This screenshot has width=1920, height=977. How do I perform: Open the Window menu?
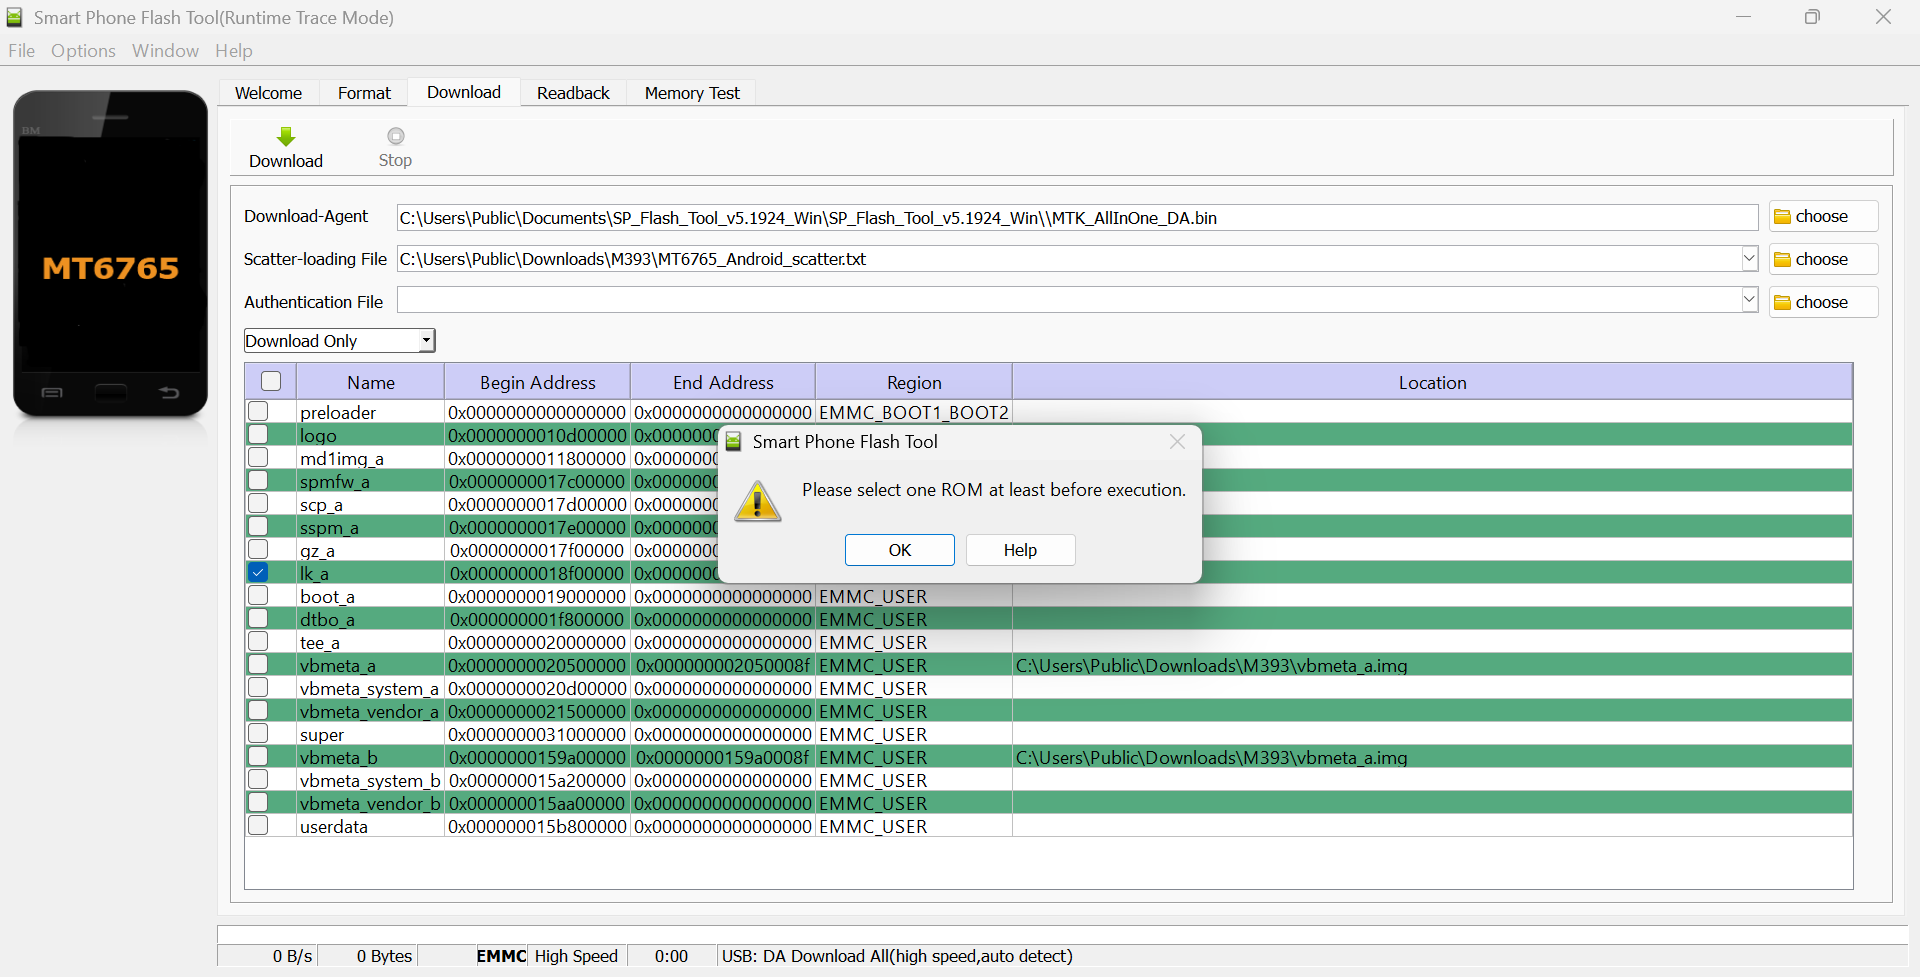click(165, 51)
